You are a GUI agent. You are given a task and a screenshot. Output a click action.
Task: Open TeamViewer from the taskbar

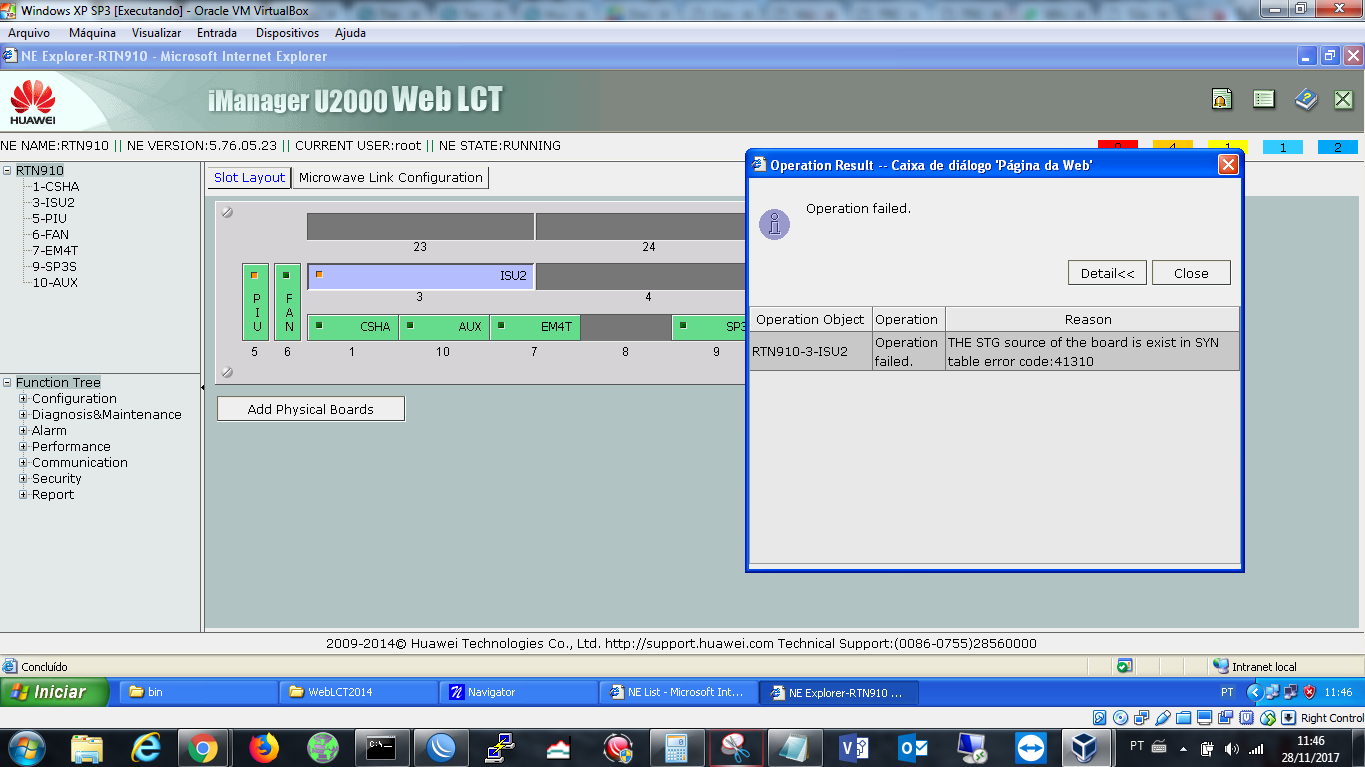tap(1029, 747)
